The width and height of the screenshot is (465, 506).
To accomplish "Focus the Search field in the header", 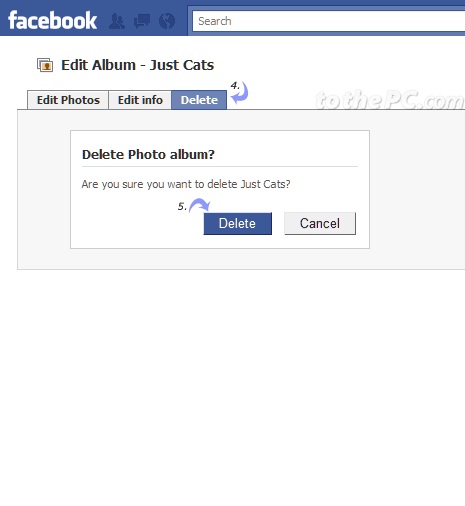I will click(x=329, y=21).
